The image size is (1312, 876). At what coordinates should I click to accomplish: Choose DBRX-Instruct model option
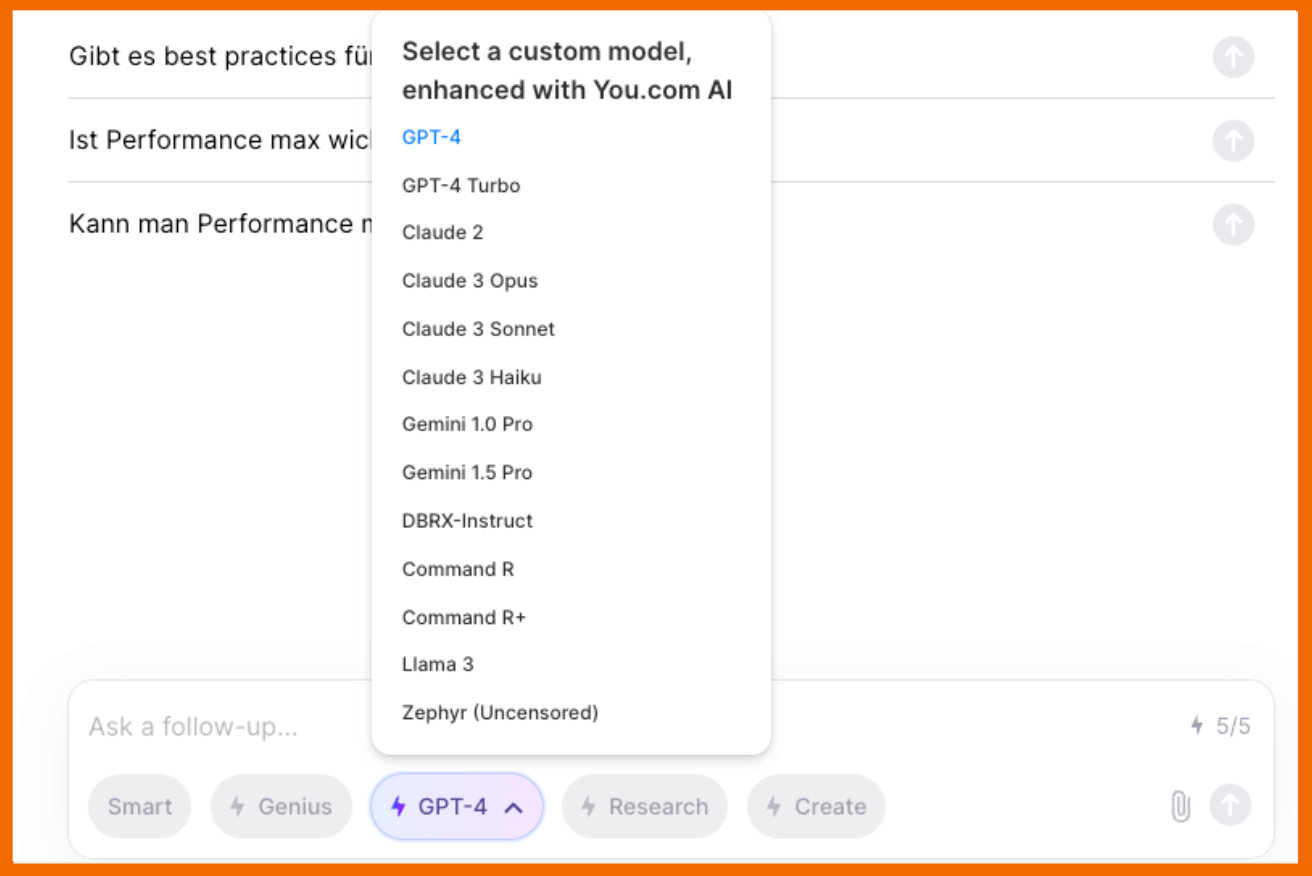coord(467,521)
